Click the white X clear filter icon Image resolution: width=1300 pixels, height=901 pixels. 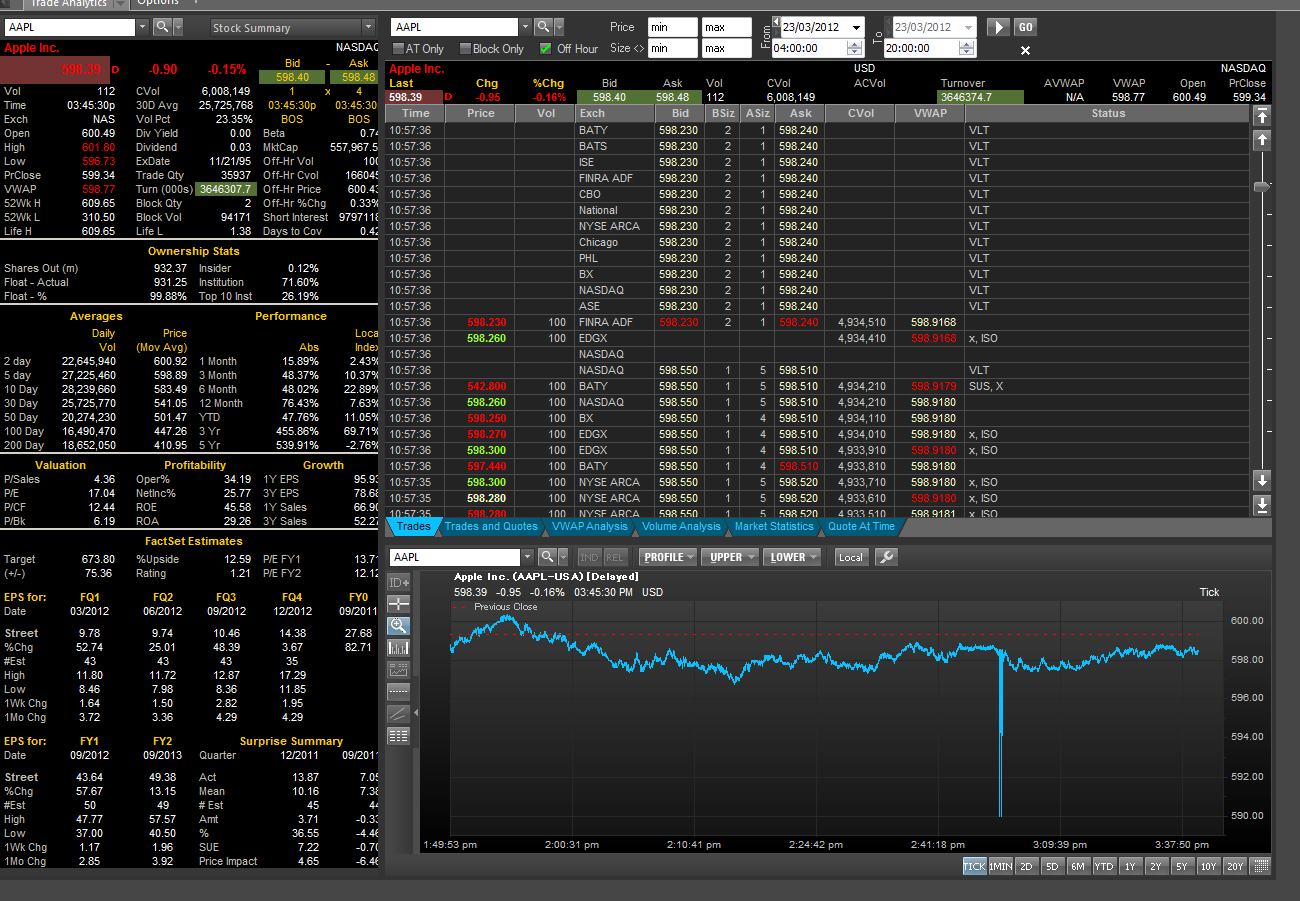point(1025,49)
